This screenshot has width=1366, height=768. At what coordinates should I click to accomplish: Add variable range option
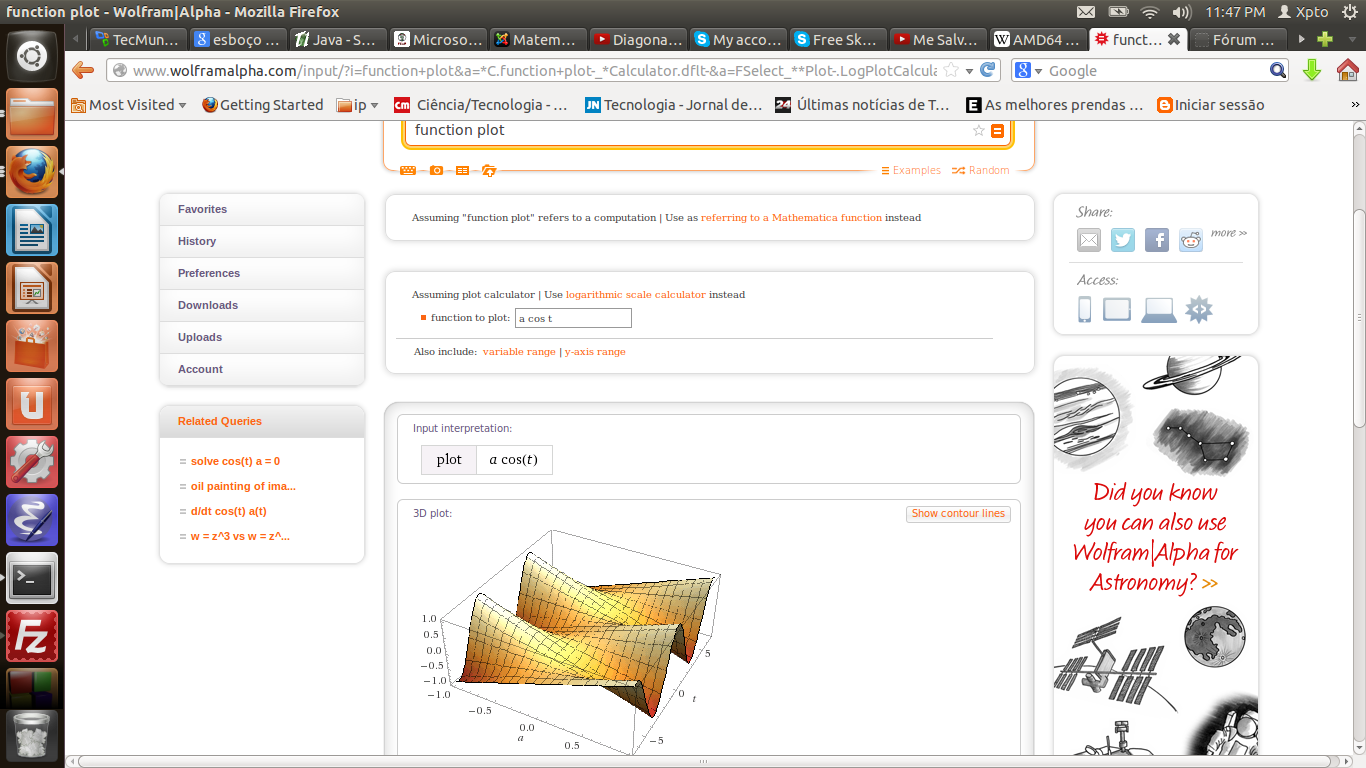pyautogui.click(x=519, y=352)
